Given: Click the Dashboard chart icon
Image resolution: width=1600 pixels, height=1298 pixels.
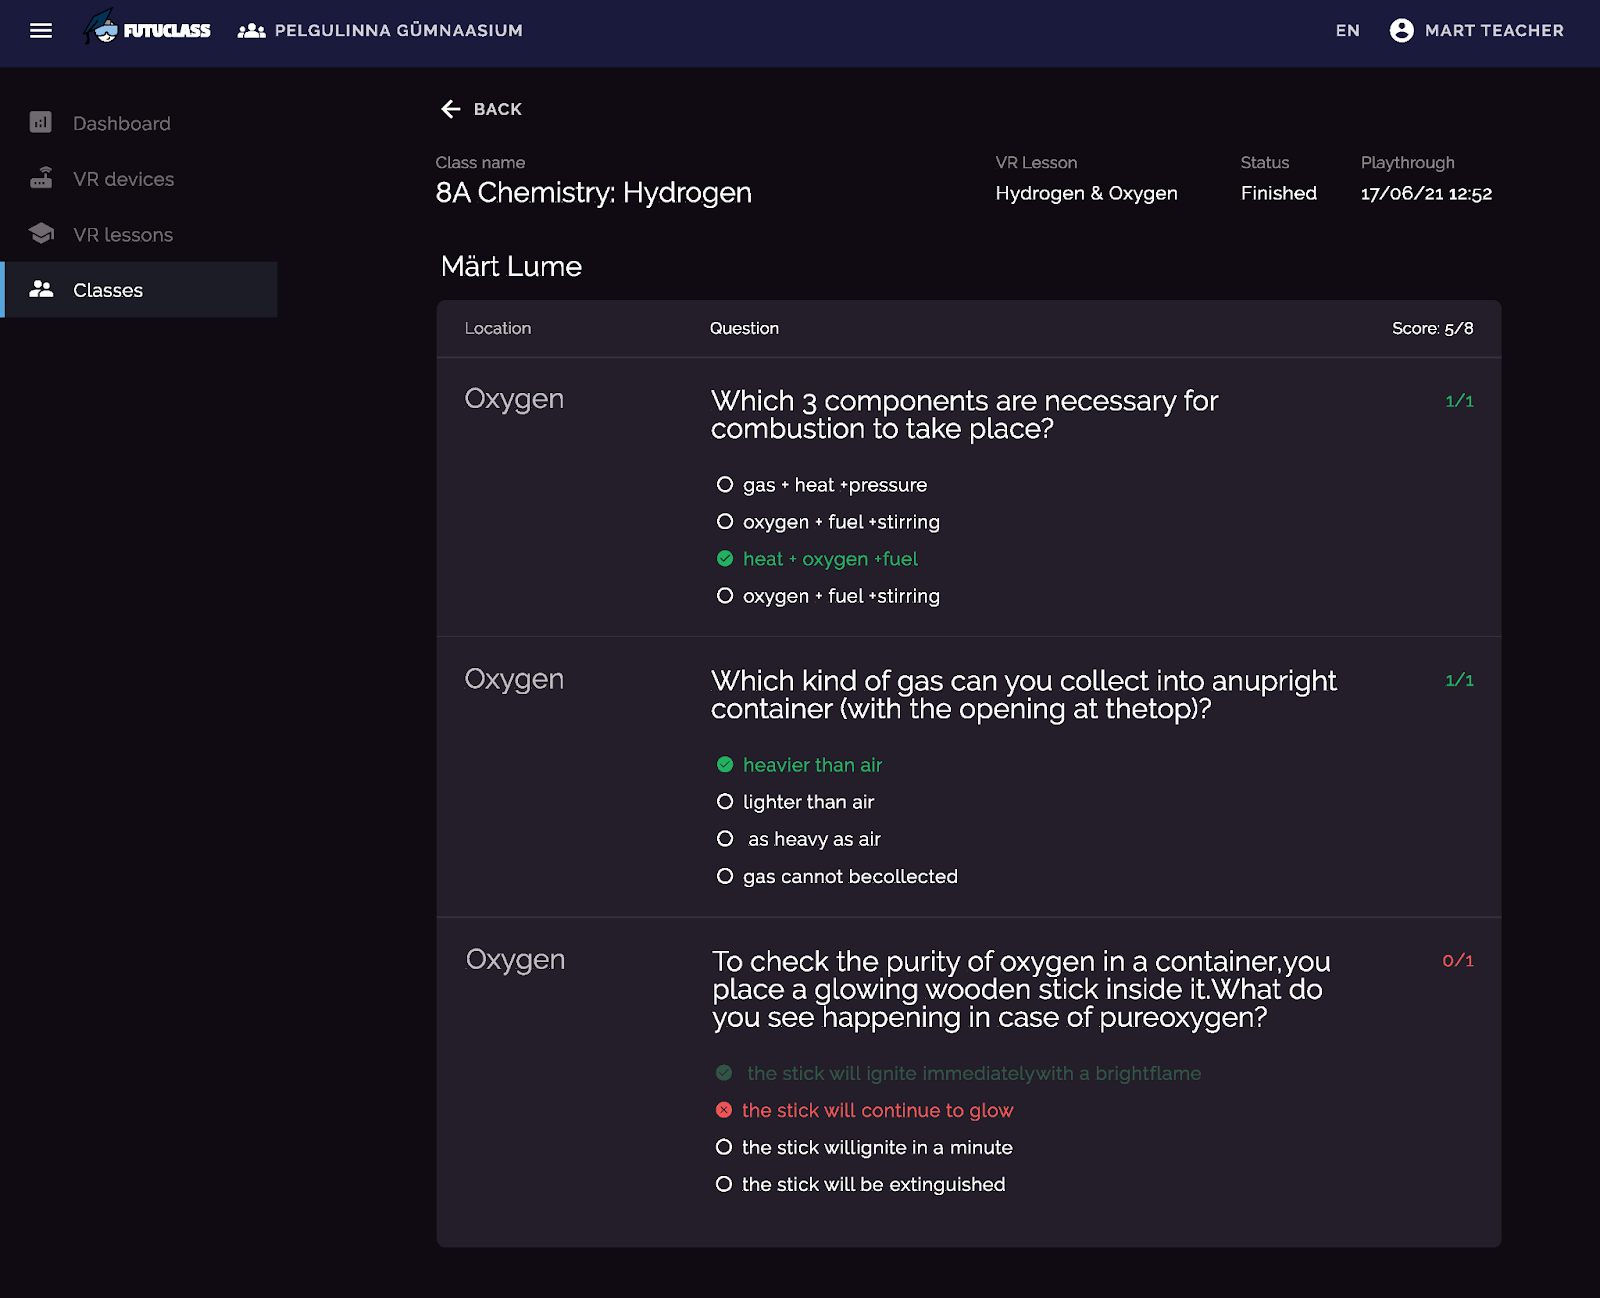Looking at the screenshot, I should tap(41, 122).
